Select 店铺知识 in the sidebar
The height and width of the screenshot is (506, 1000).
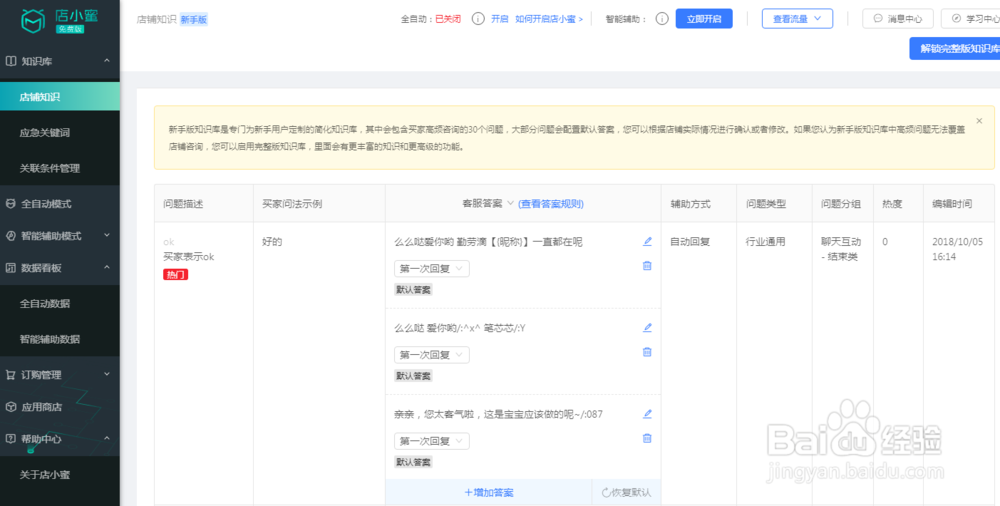[x=60, y=97]
